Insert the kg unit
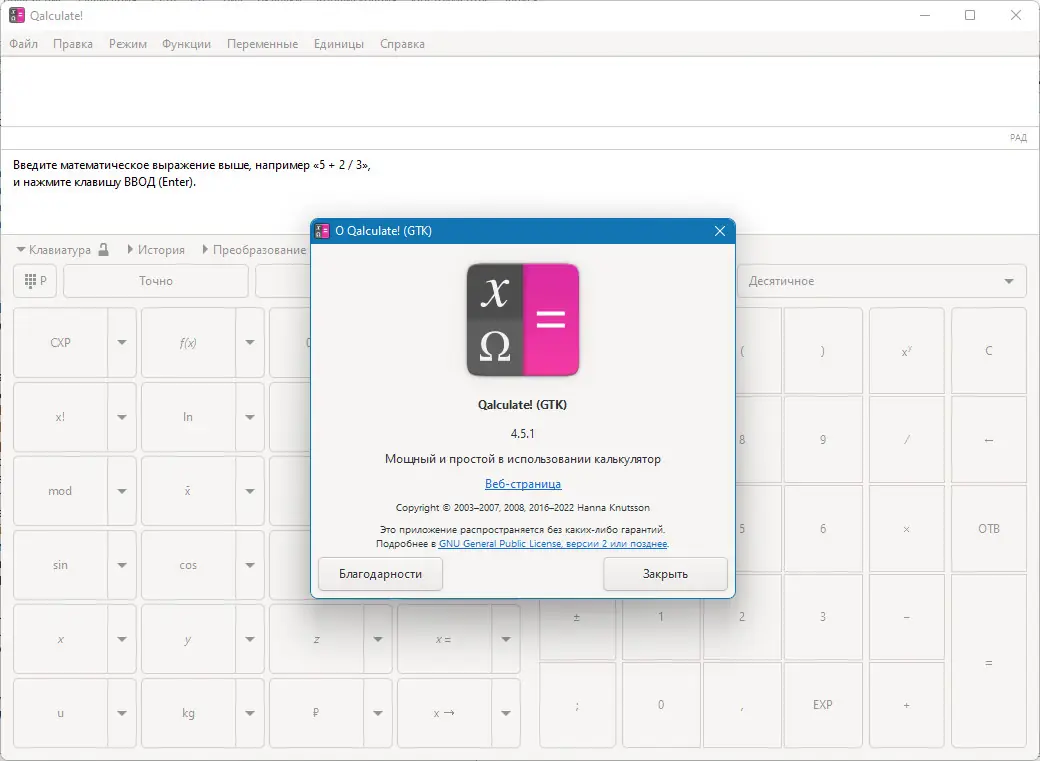This screenshot has height=761, width=1040. coord(188,713)
